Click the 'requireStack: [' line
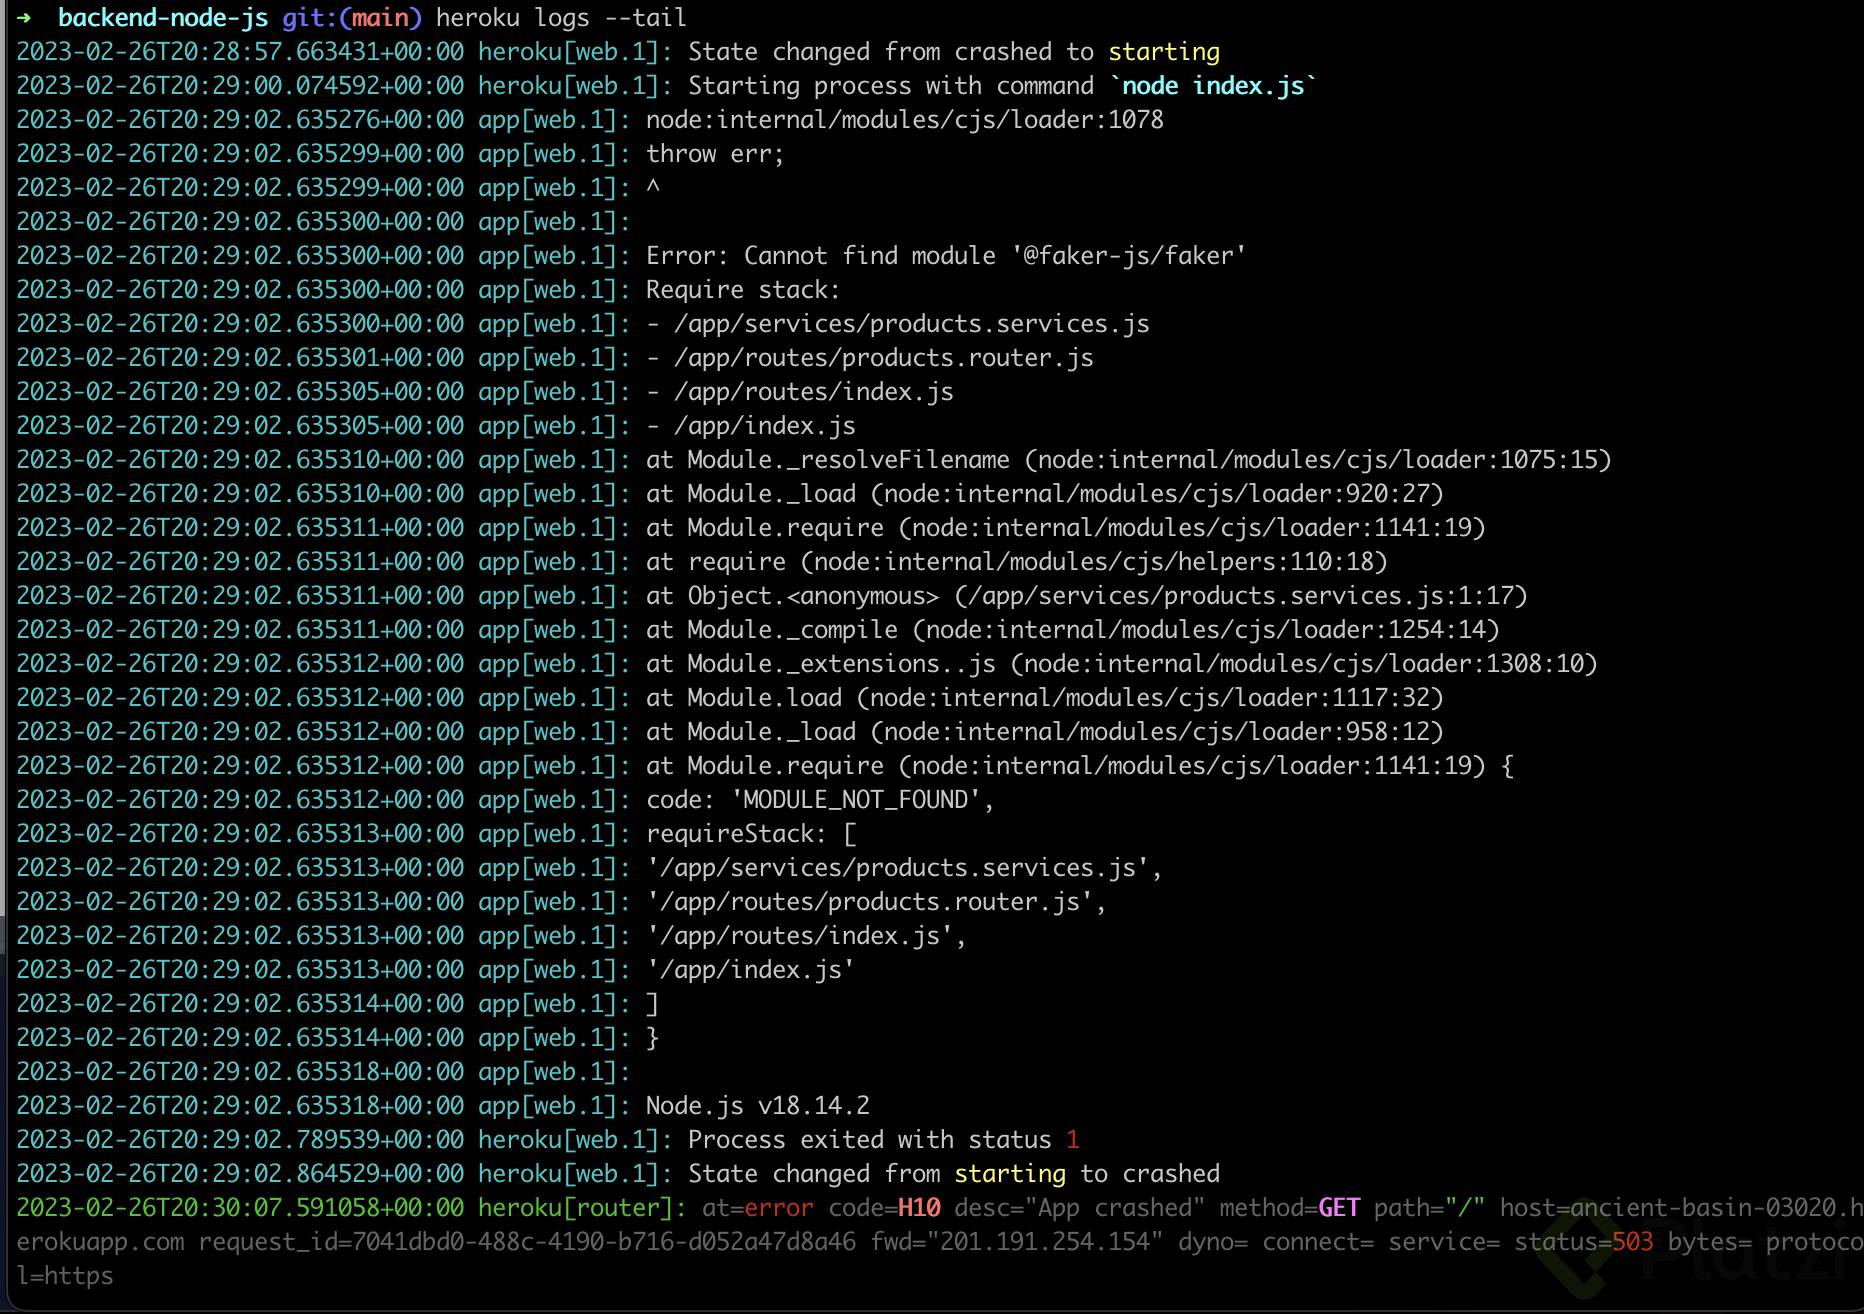Image resolution: width=1864 pixels, height=1314 pixels. 751,834
